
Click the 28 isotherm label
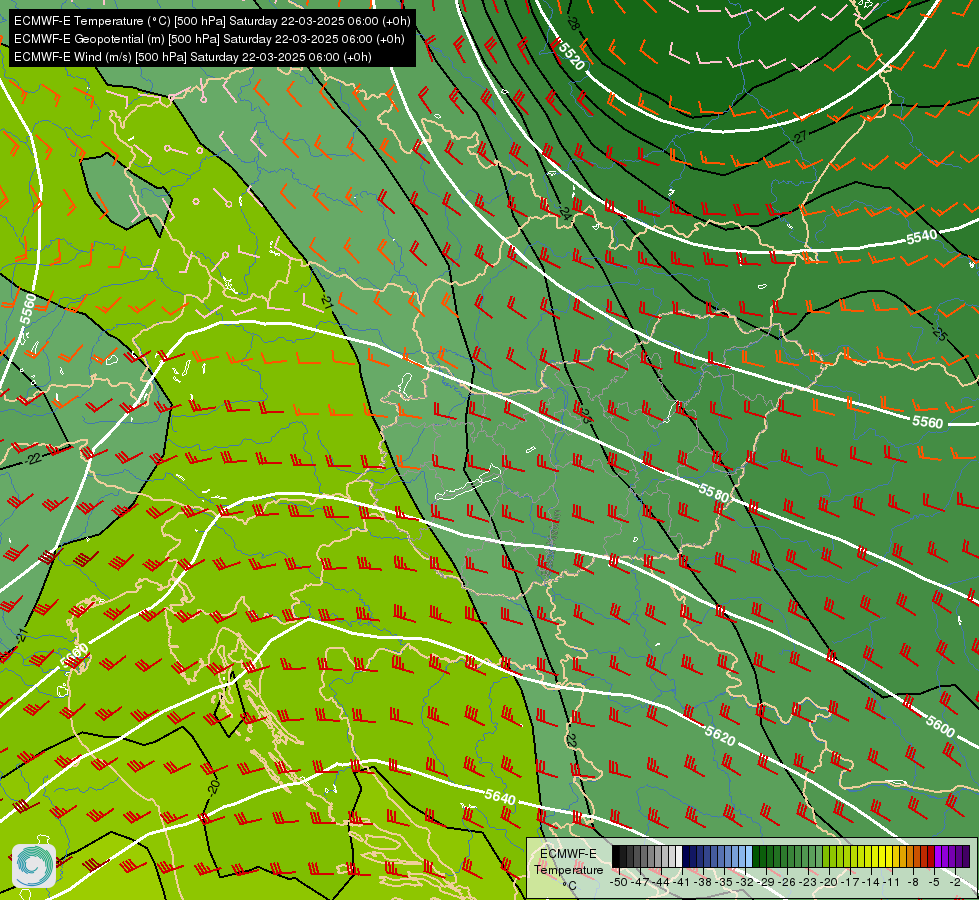pyautogui.click(x=573, y=23)
